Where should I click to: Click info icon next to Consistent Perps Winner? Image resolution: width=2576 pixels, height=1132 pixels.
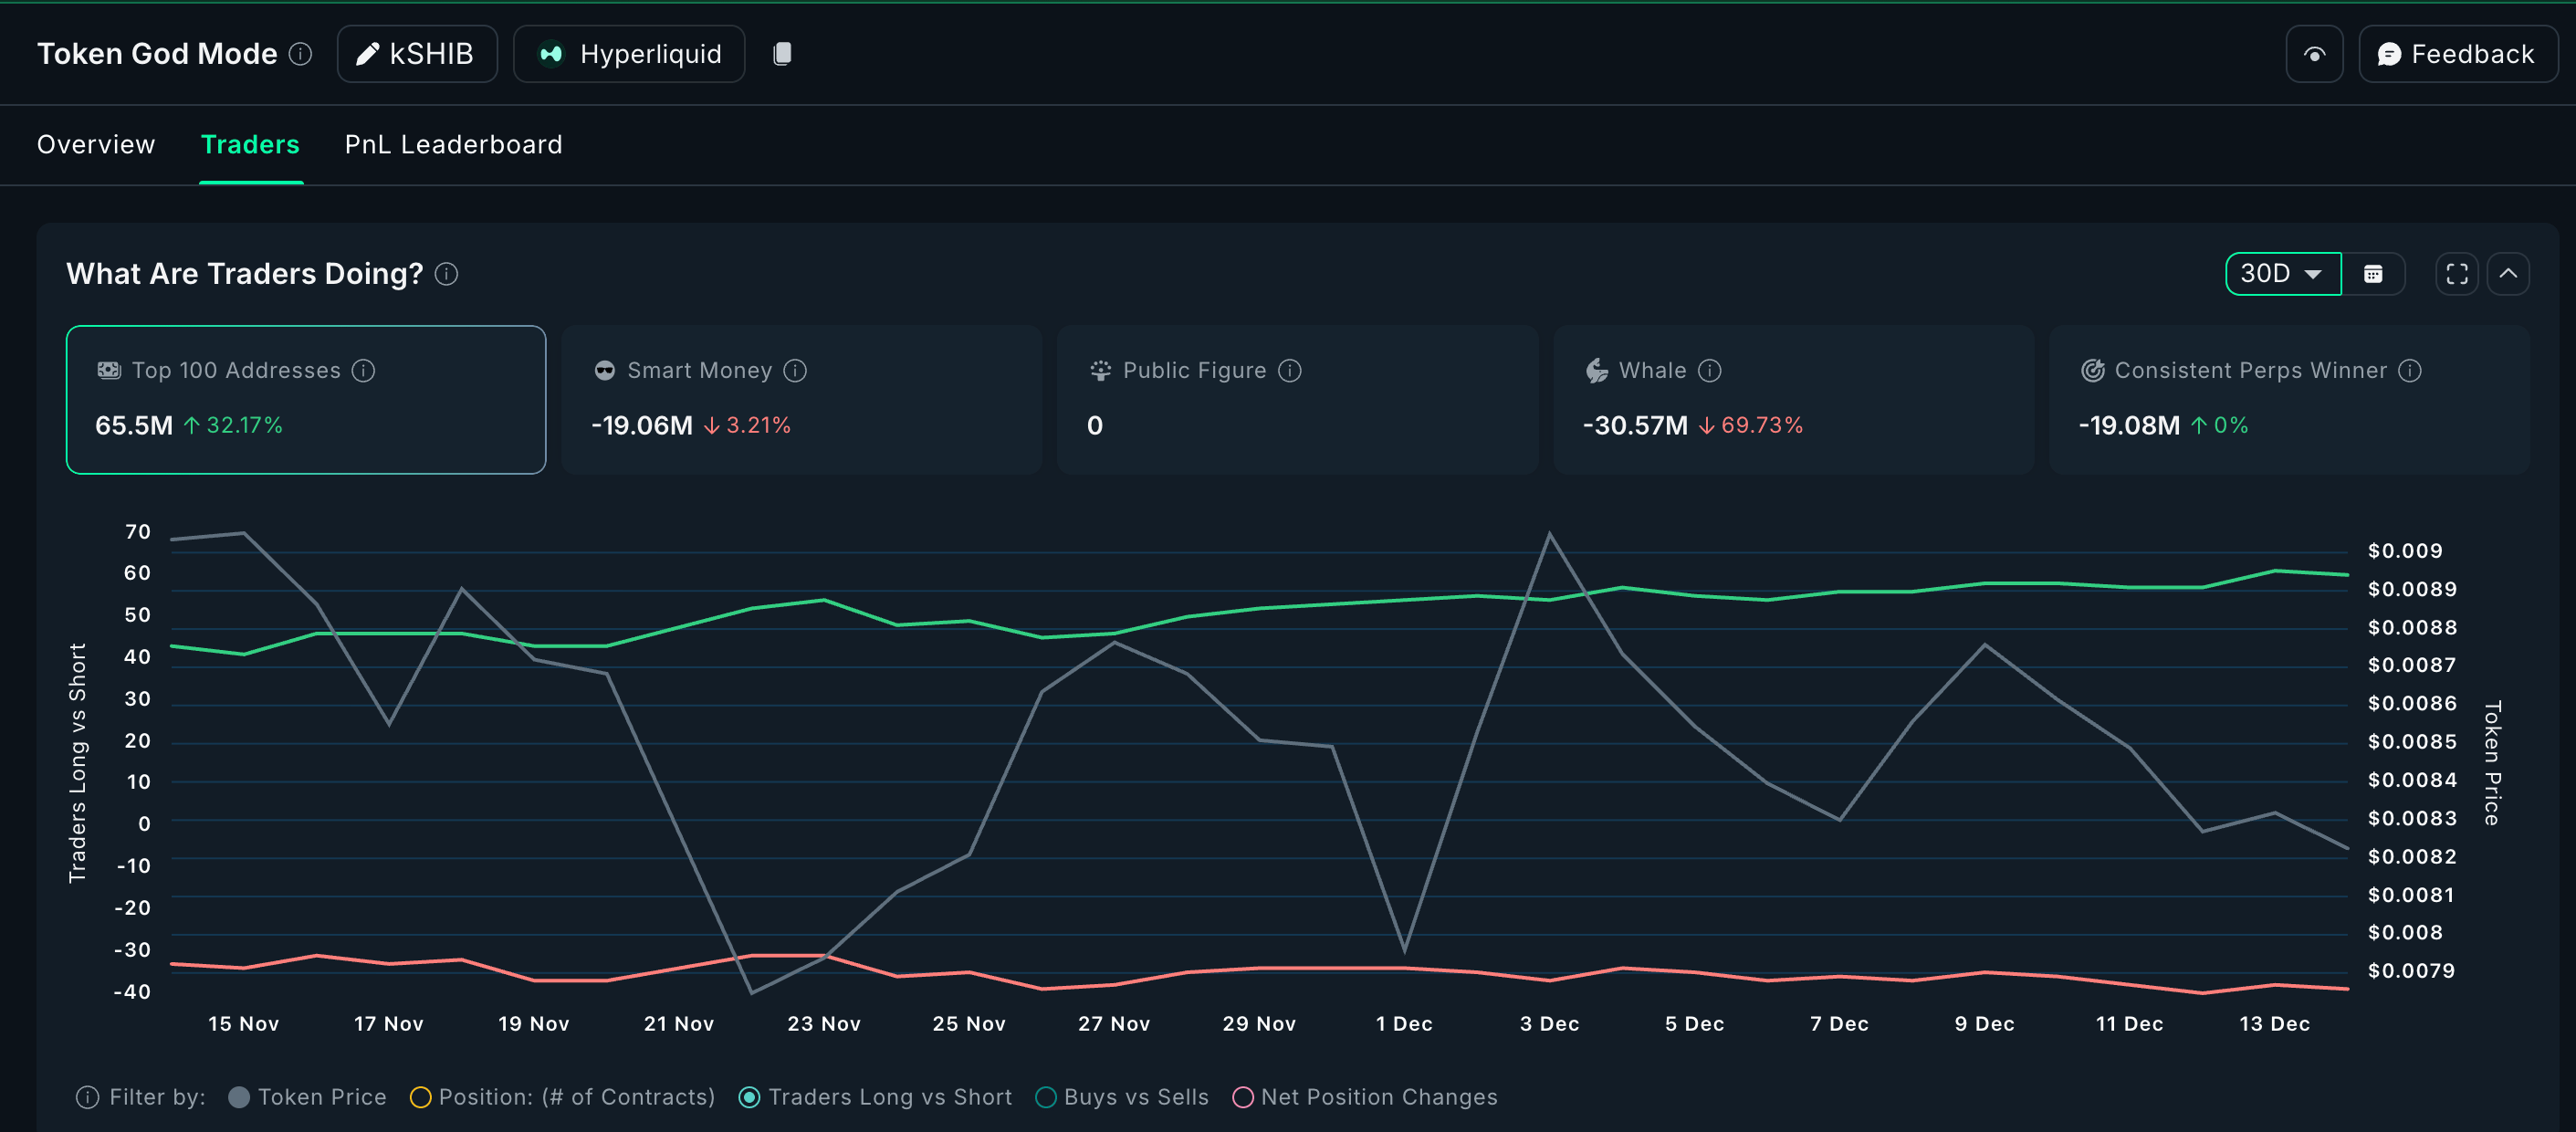point(2410,371)
